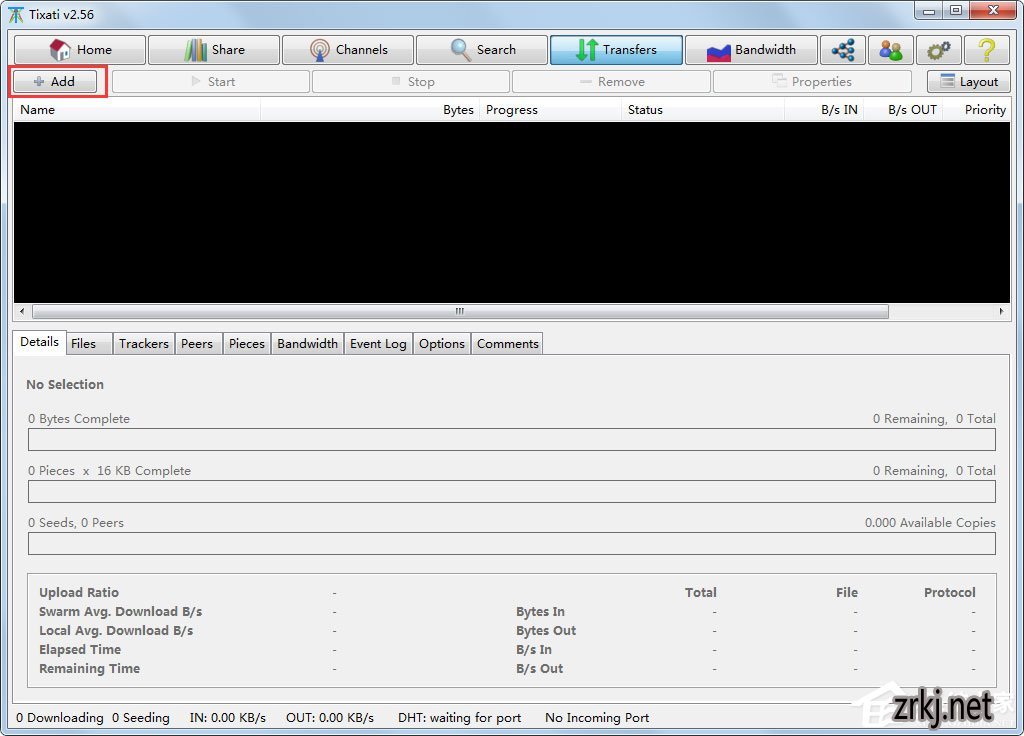Open the Home section
The image size is (1024, 736).
click(80, 50)
